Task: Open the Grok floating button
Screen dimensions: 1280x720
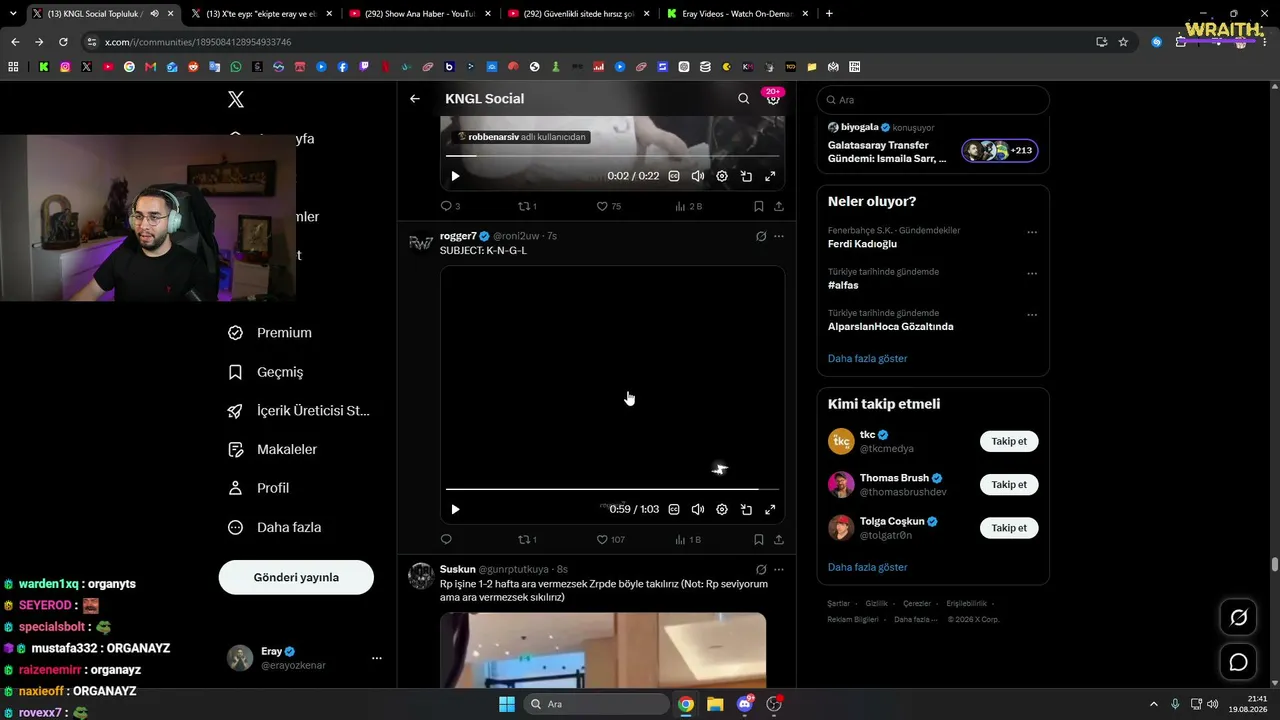Action: pos(1239,618)
